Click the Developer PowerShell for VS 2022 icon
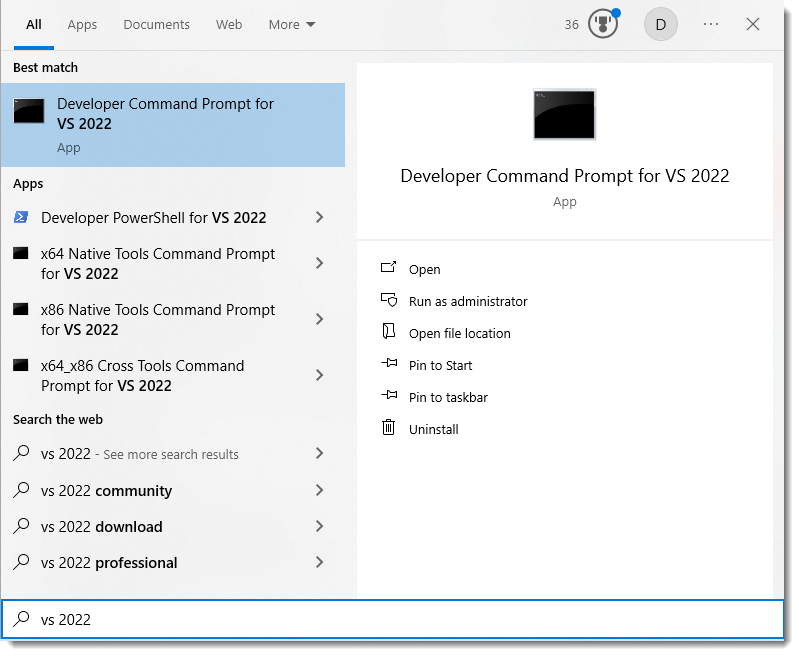This screenshot has width=799, height=656. click(21, 217)
